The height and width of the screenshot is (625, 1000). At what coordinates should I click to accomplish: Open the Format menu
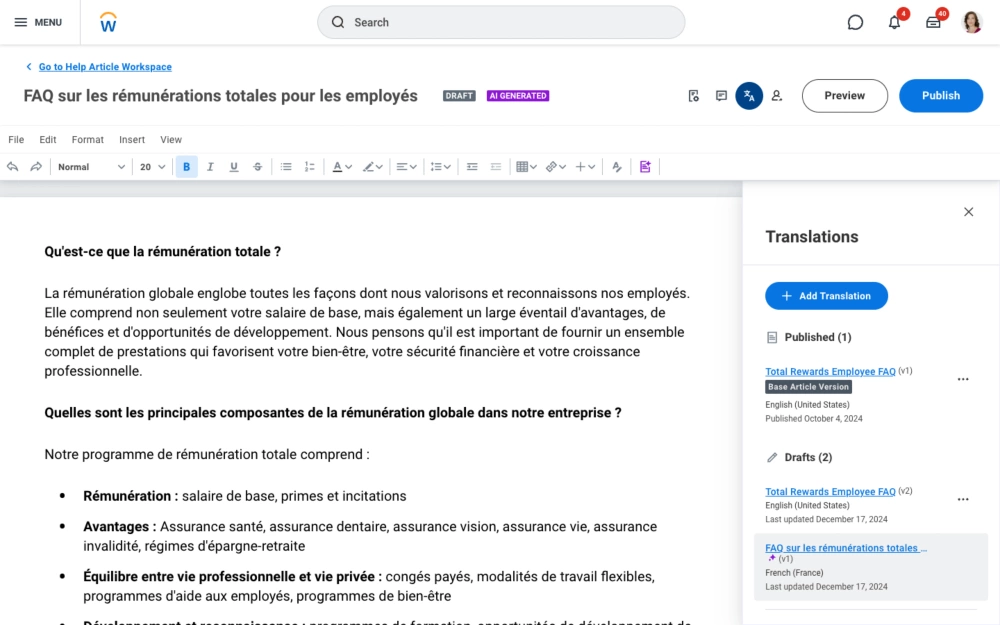(x=87, y=140)
